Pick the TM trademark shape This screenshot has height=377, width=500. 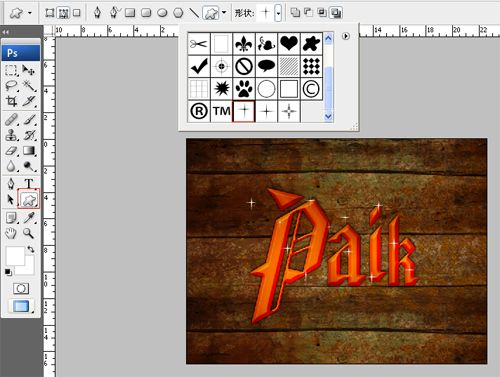pyautogui.click(x=221, y=111)
